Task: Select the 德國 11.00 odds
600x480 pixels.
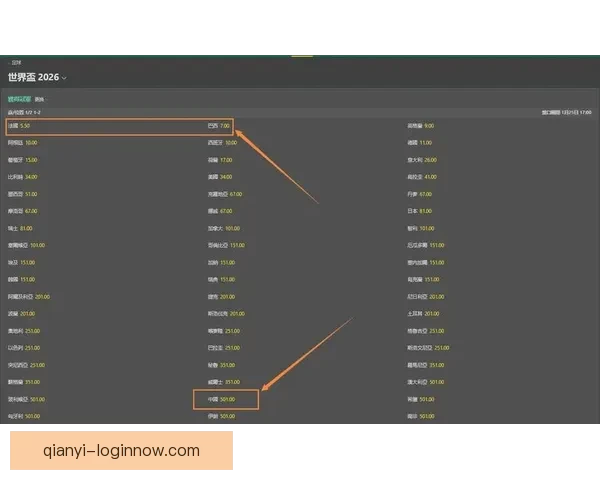Action: pyautogui.click(x=419, y=142)
